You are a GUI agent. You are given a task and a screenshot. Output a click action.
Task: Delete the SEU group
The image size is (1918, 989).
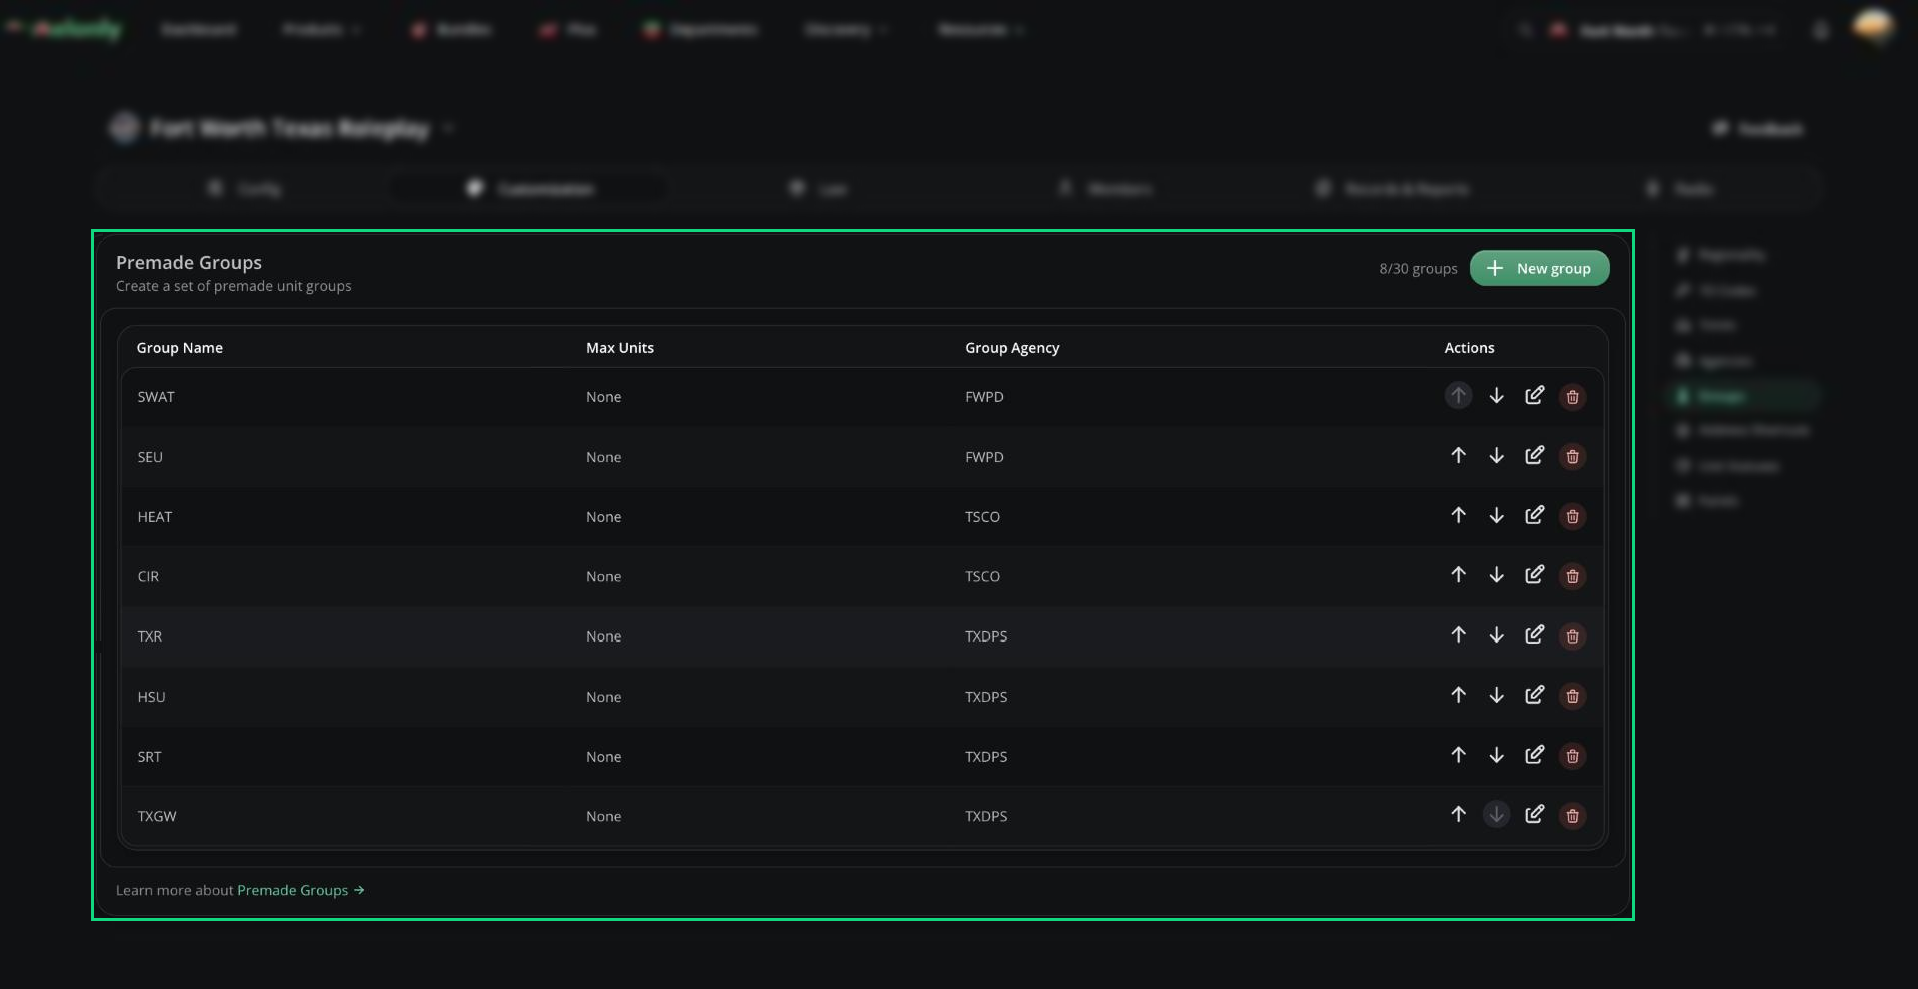pyautogui.click(x=1572, y=457)
